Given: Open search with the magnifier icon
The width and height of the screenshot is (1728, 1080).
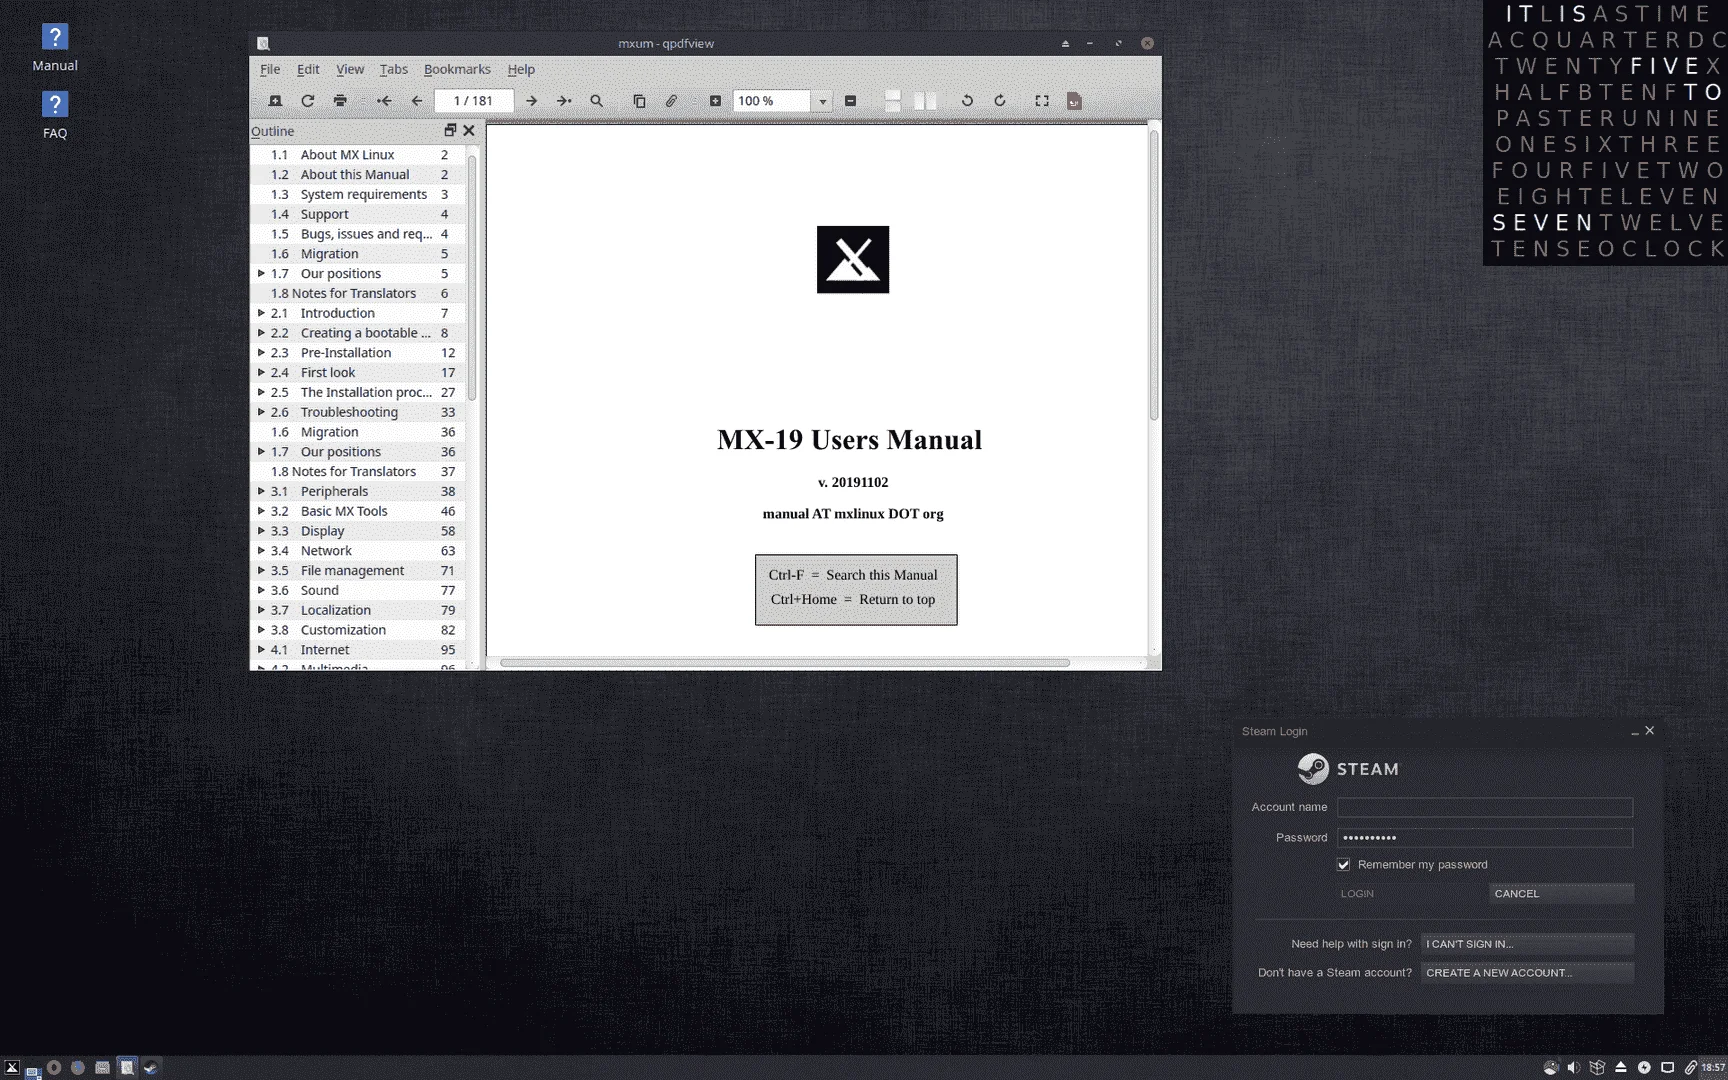Looking at the screenshot, I should 597,101.
